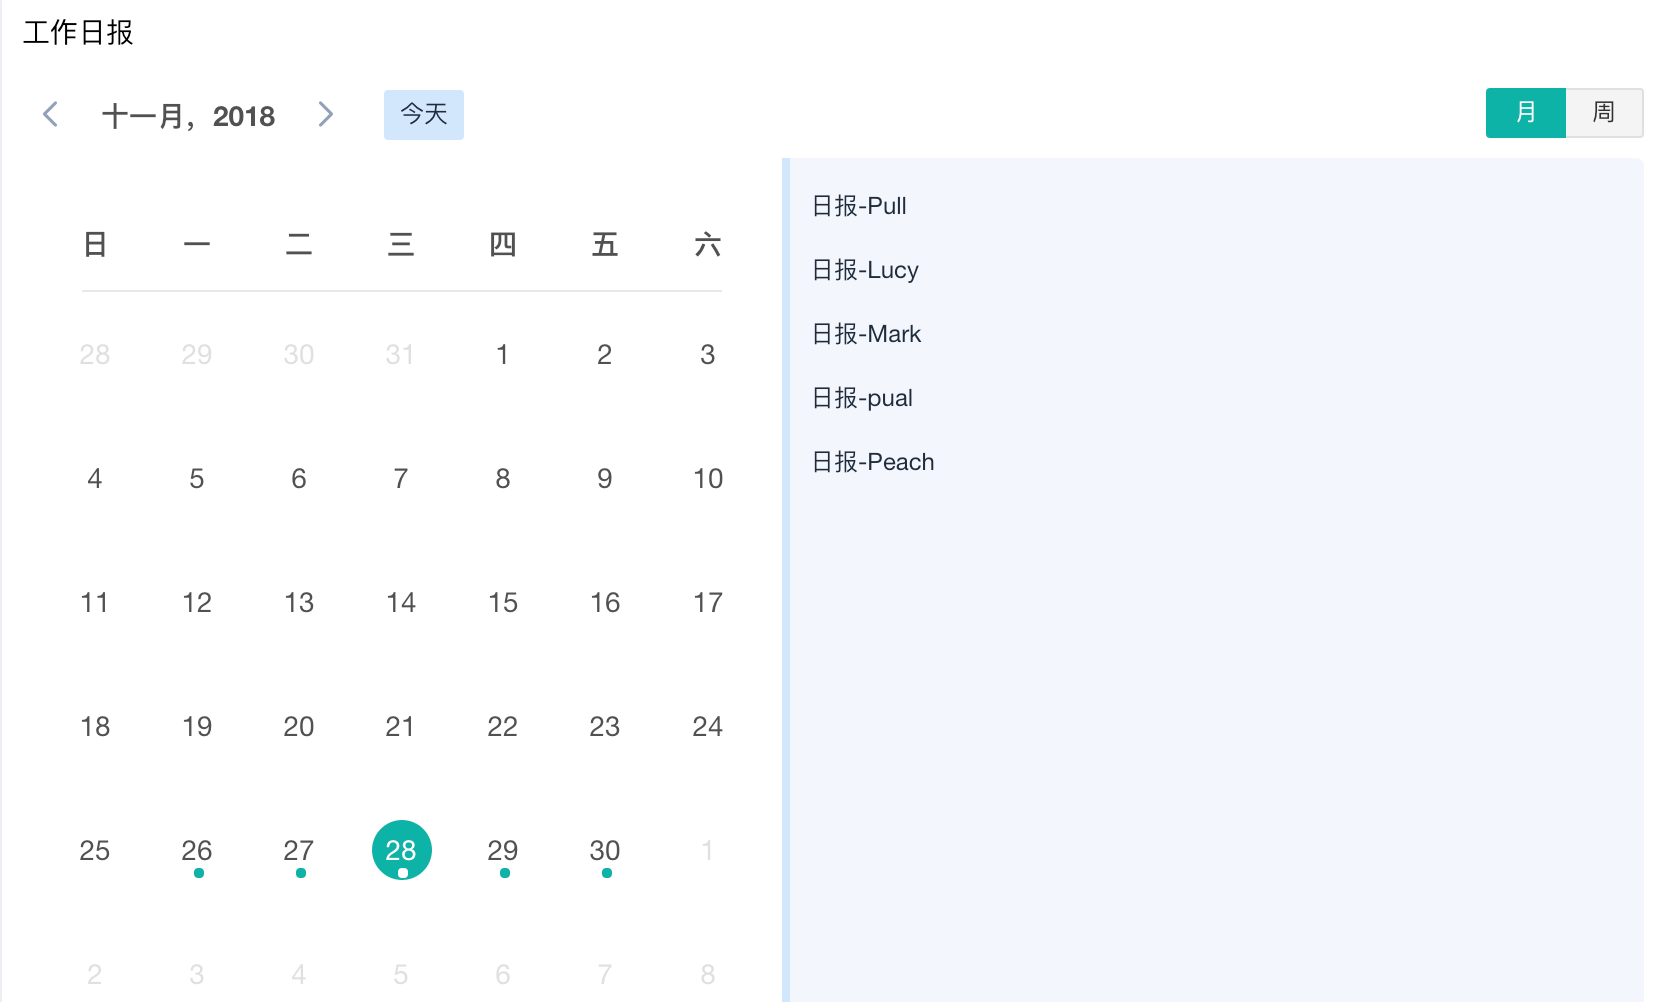Viewport: 1660px width, 1002px height.
Task: Select November 30 on the calendar
Action: tap(605, 850)
